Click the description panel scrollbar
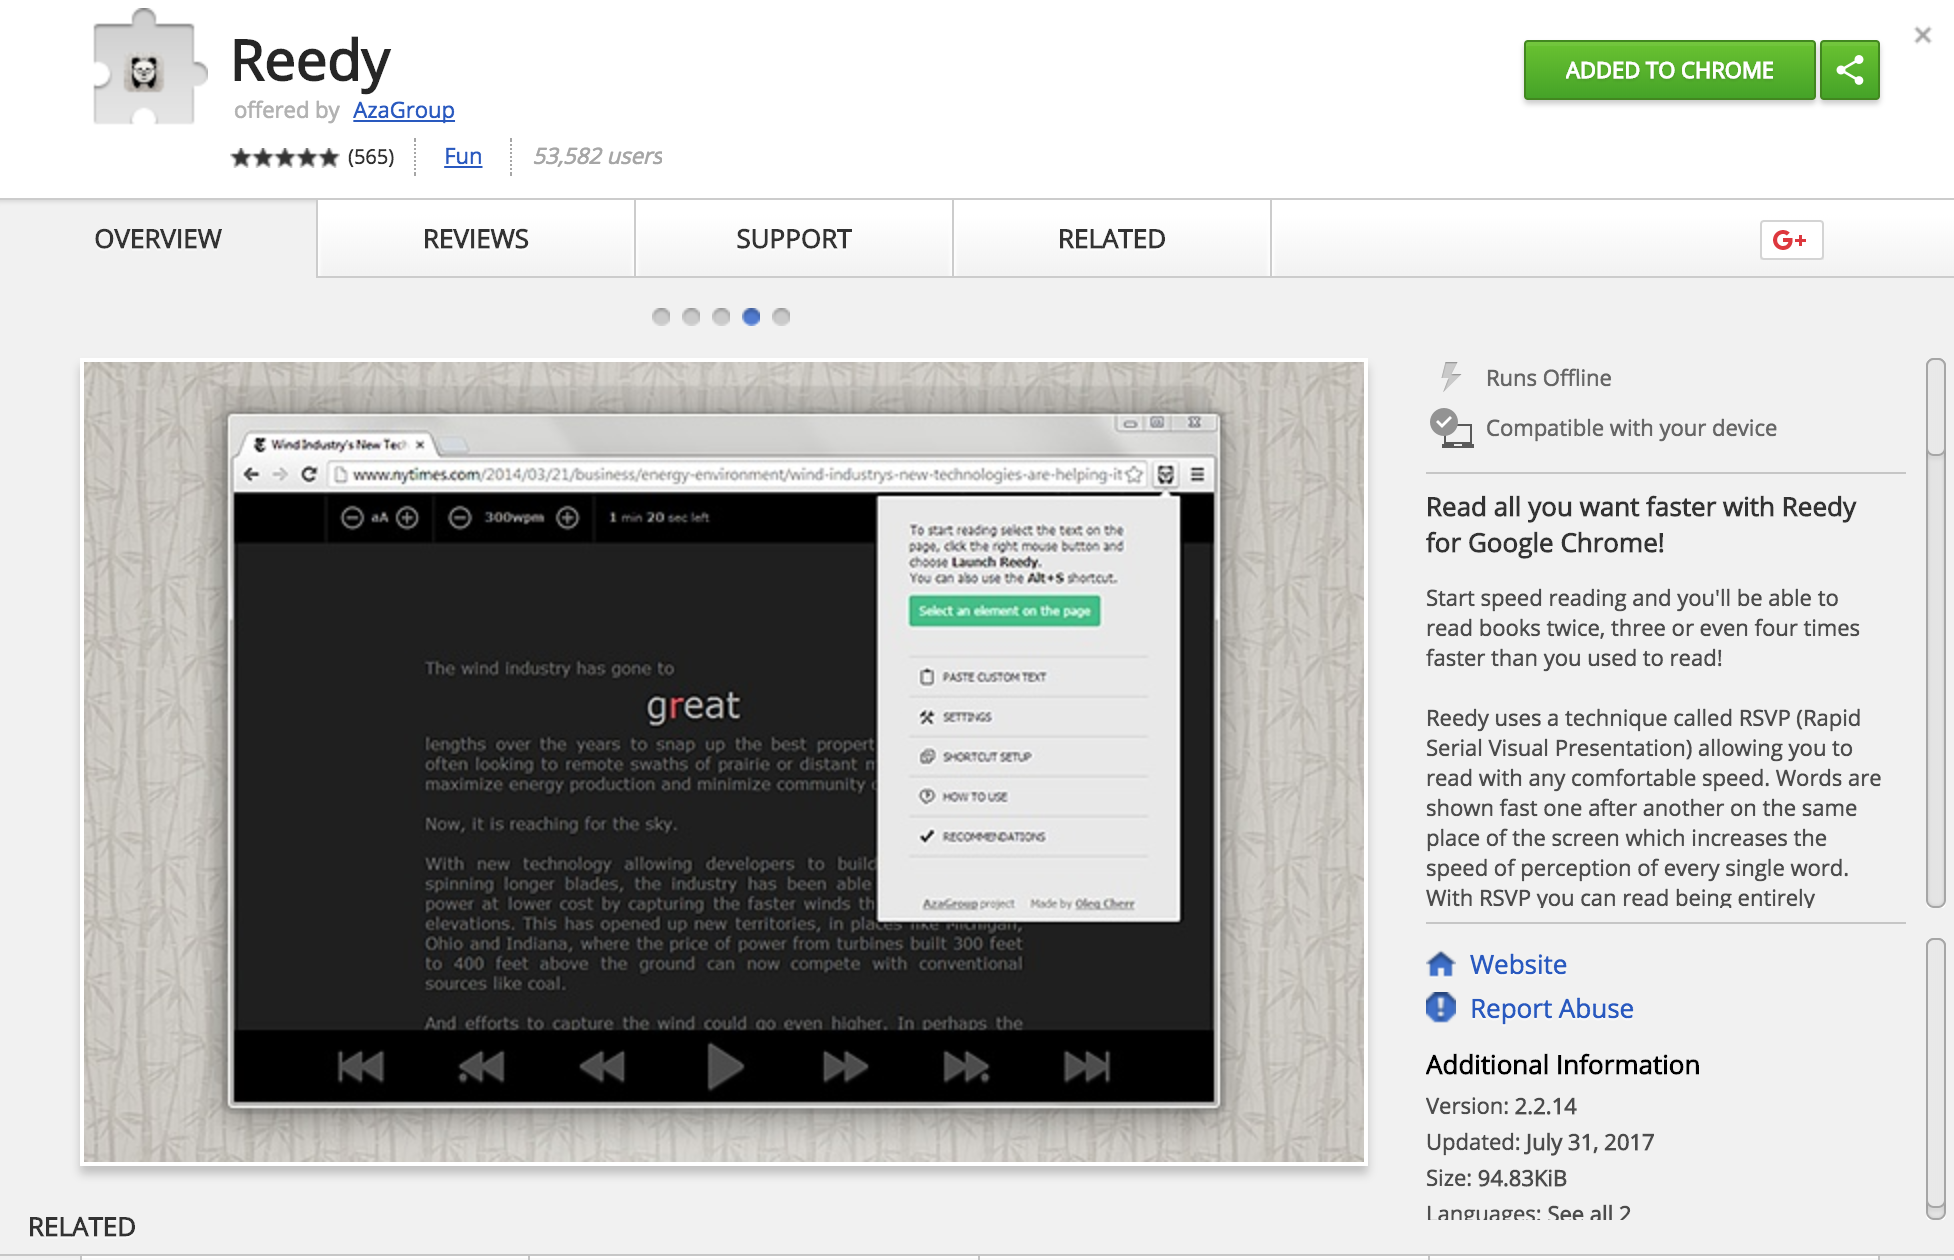This screenshot has width=1954, height=1260. (1936, 632)
